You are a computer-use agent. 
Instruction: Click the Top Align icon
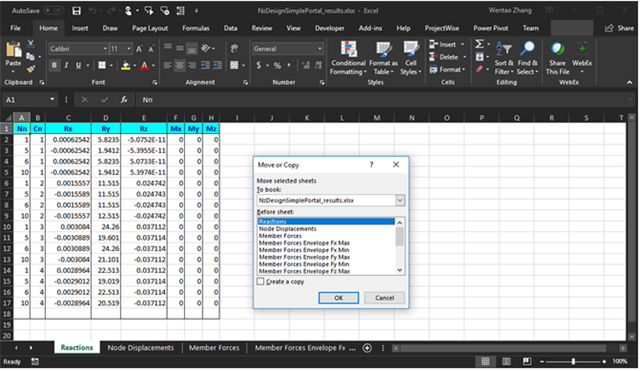tap(167, 48)
